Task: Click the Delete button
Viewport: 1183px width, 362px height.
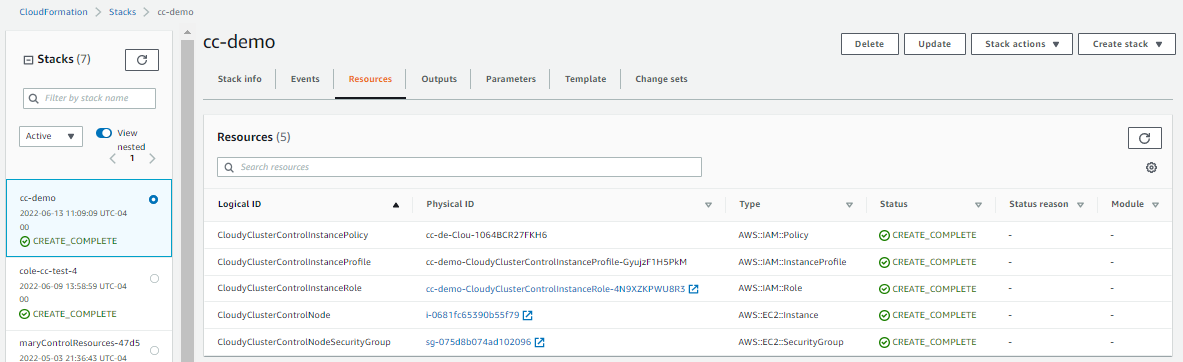Action: click(869, 44)
